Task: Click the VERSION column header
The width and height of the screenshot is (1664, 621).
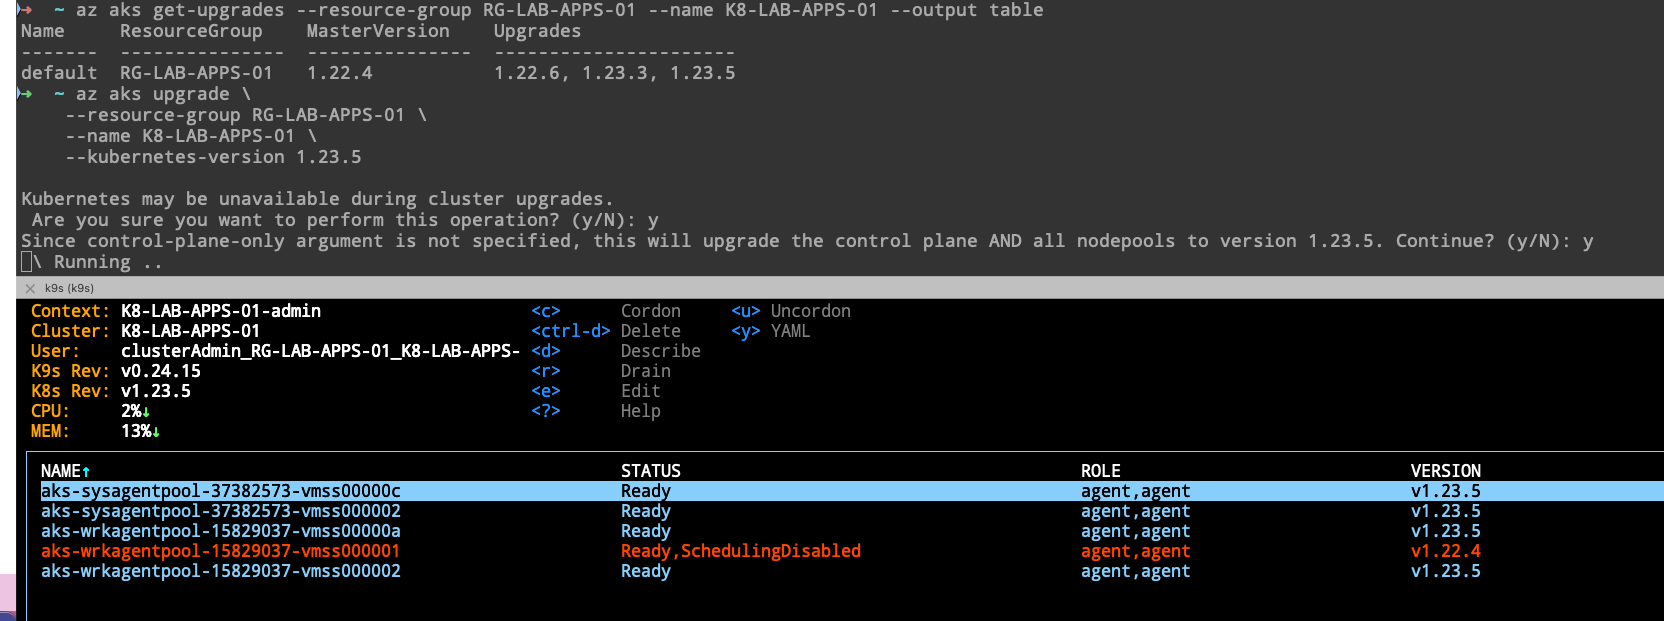Action: point(1446,471)
